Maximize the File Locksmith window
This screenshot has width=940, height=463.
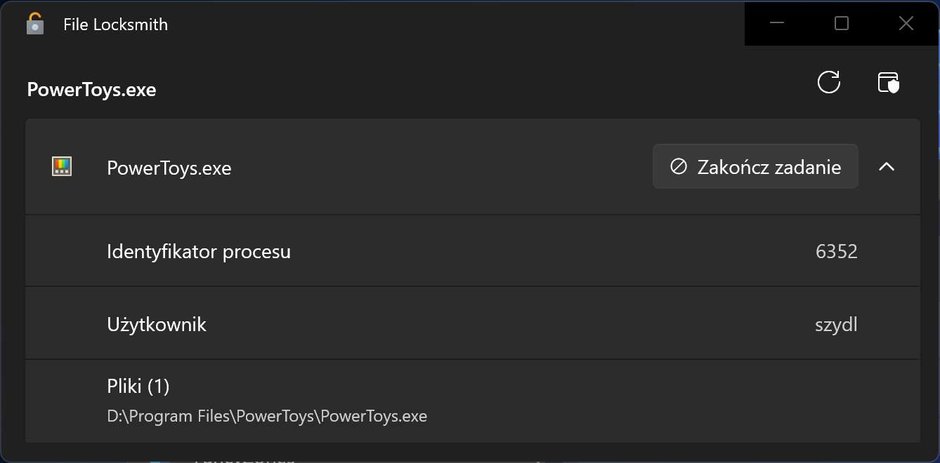[842, 23]
